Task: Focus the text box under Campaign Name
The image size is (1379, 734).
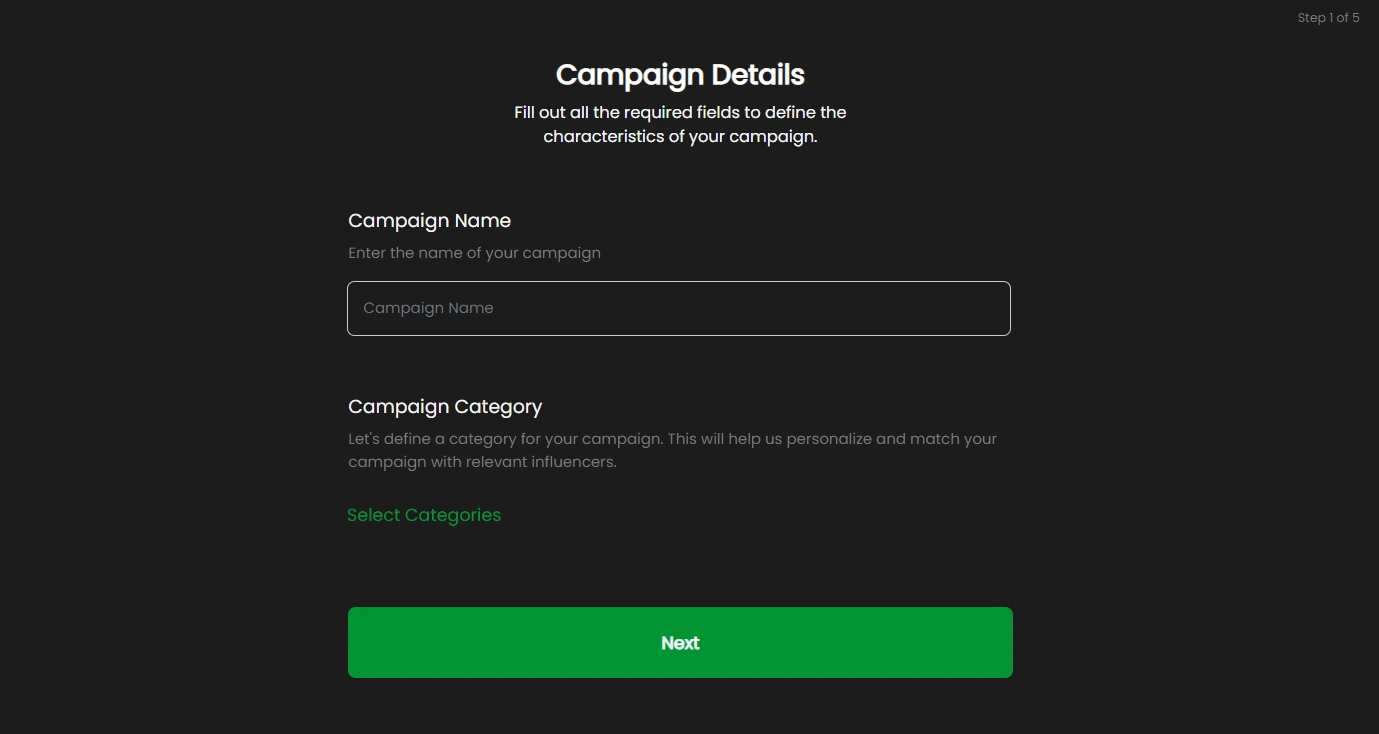Action: (678, 308)
